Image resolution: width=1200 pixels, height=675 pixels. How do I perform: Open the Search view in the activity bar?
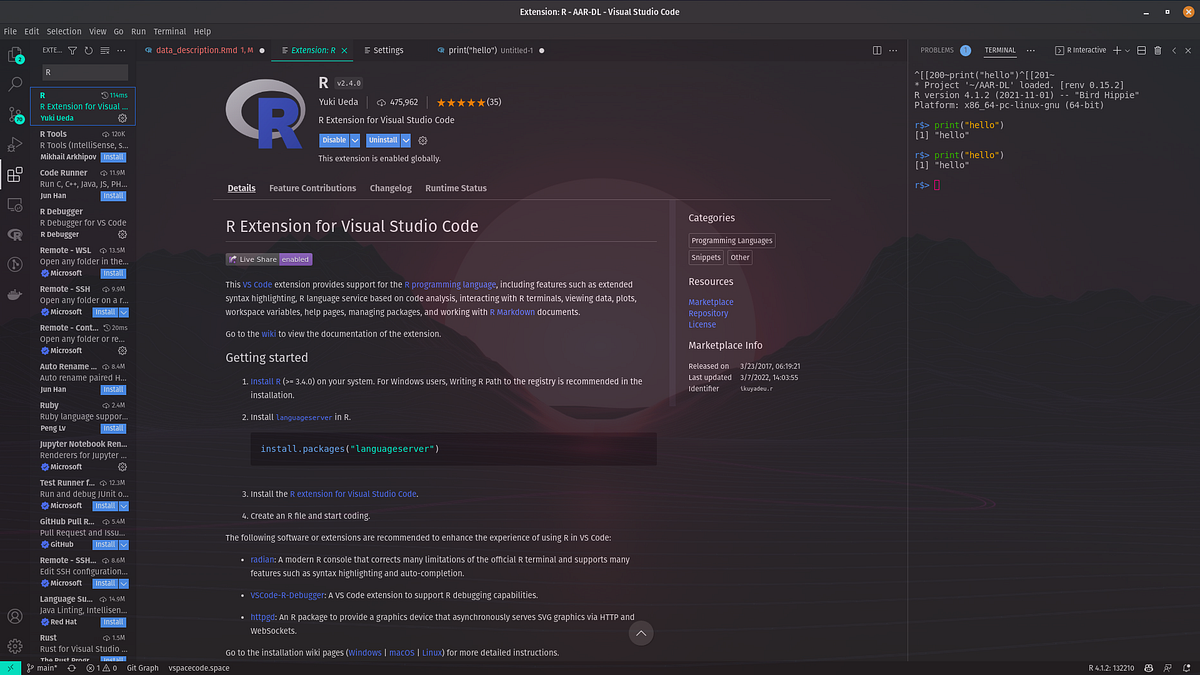tap(15, 84)
